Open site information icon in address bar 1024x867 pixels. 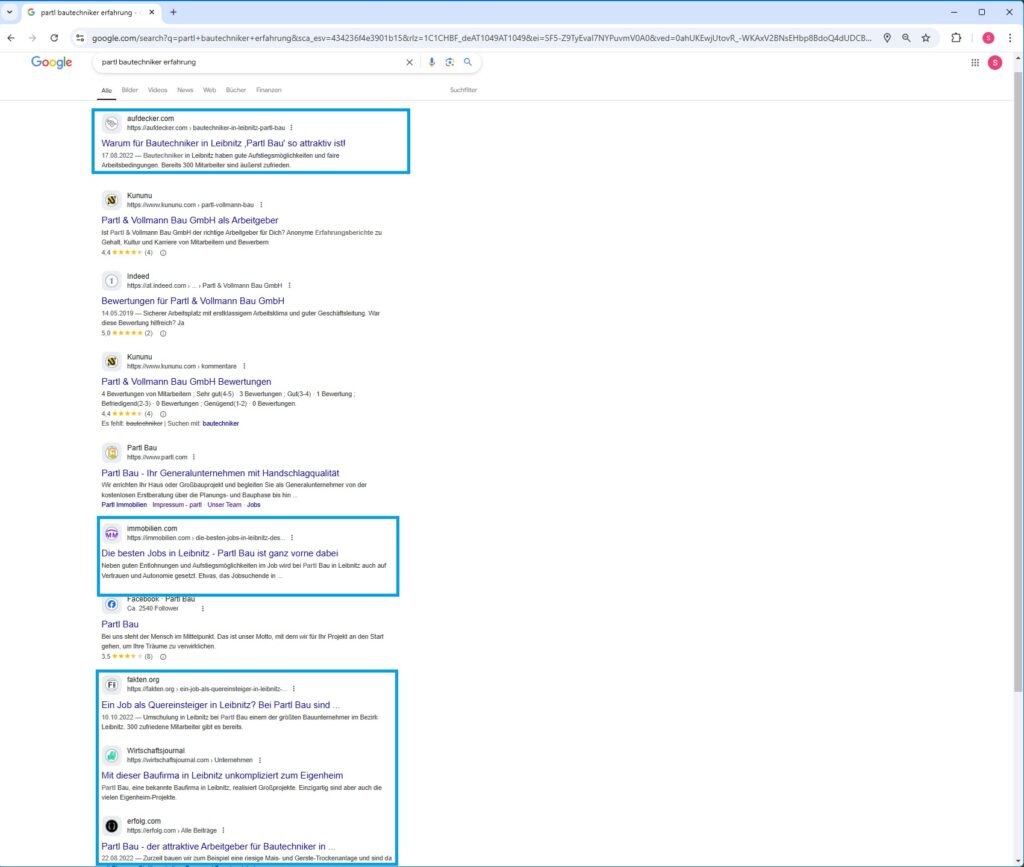tap(80, 38)
